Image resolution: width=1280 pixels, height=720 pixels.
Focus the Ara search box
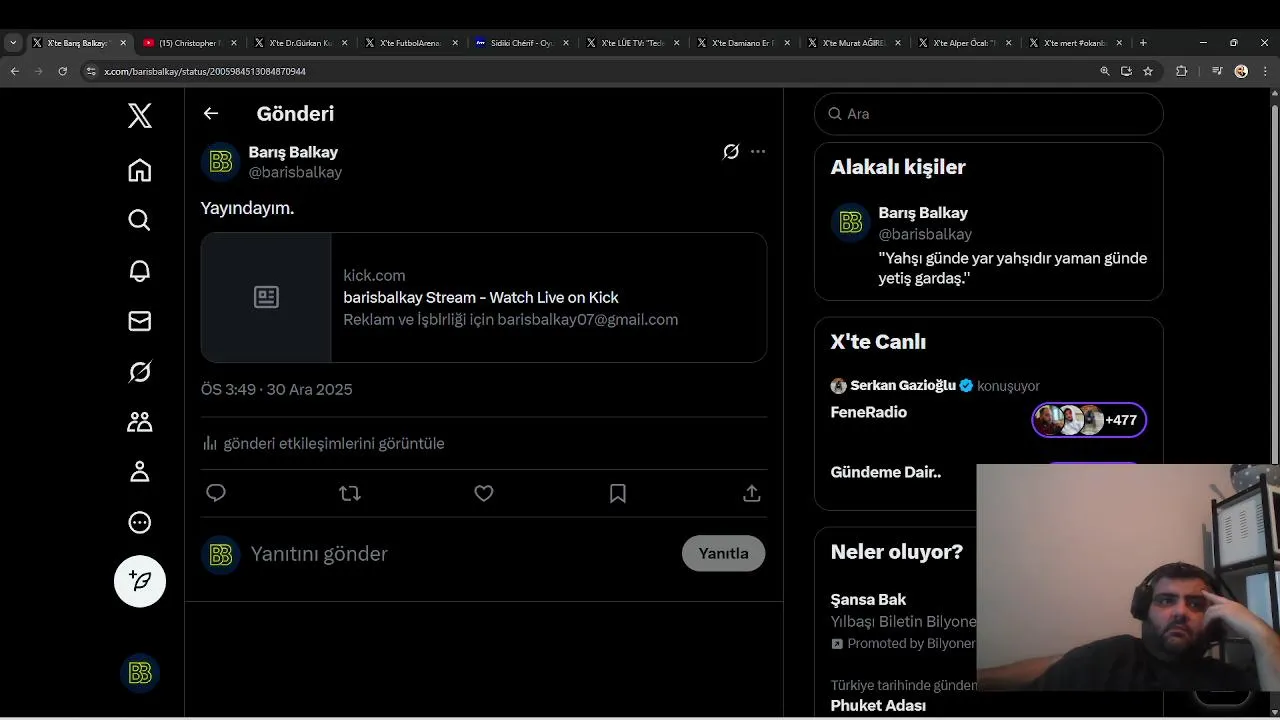coord(989,114)
